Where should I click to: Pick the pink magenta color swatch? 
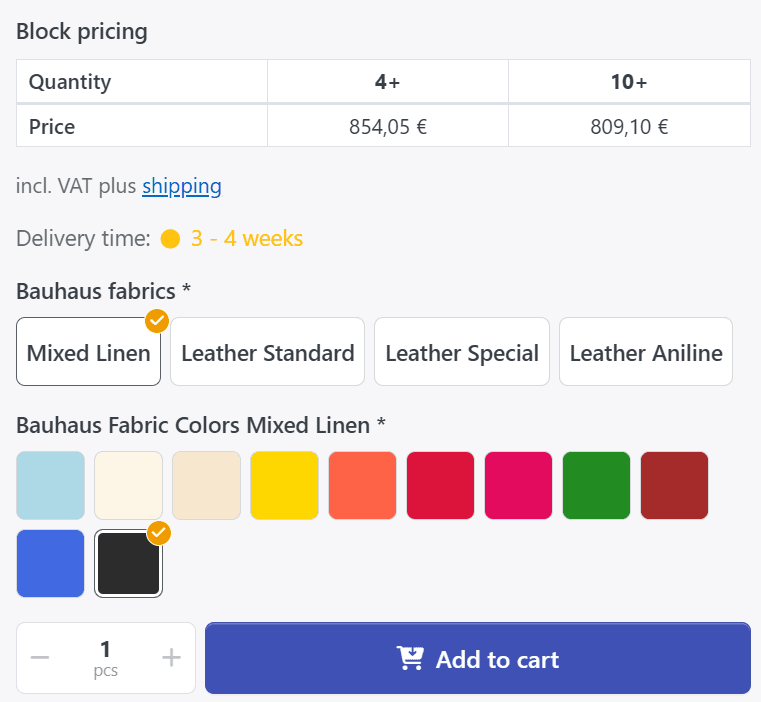(x=519, y=486)
